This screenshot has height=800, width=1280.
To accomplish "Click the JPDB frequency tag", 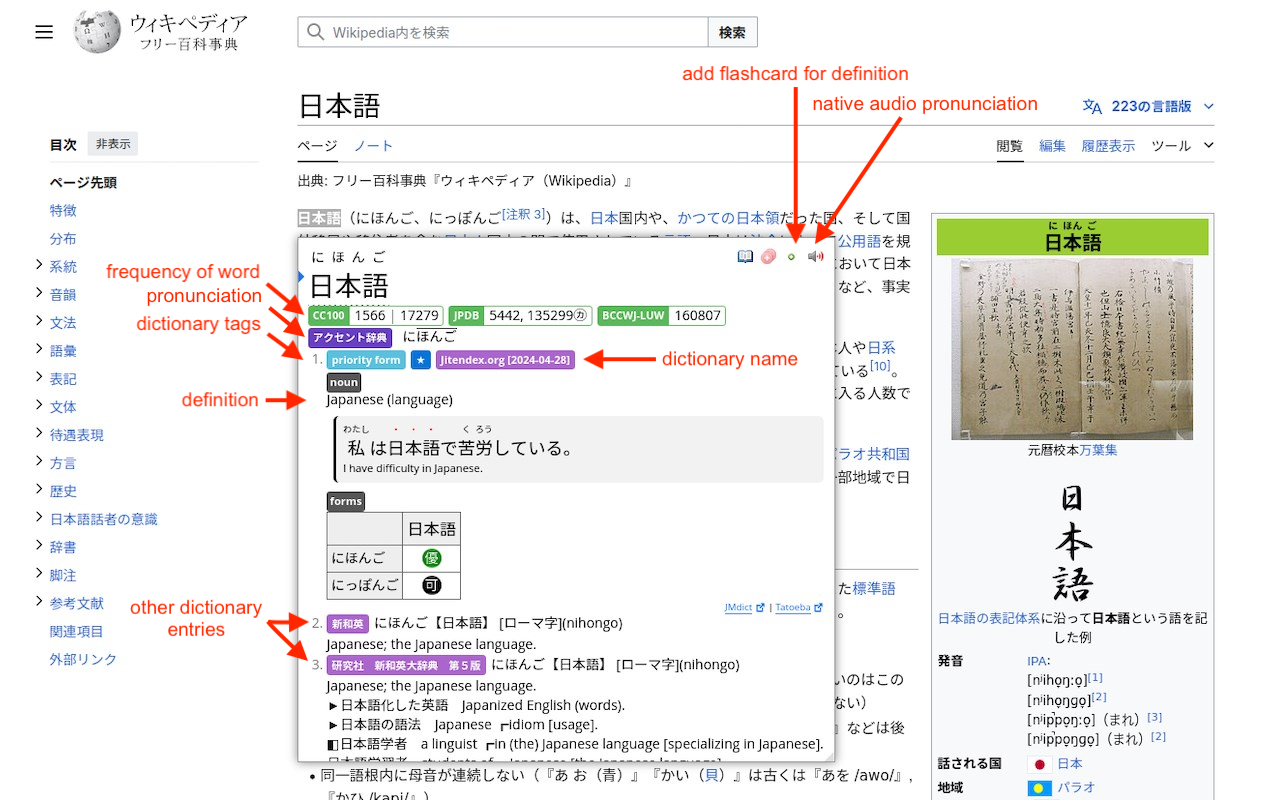I will point(466,315).
